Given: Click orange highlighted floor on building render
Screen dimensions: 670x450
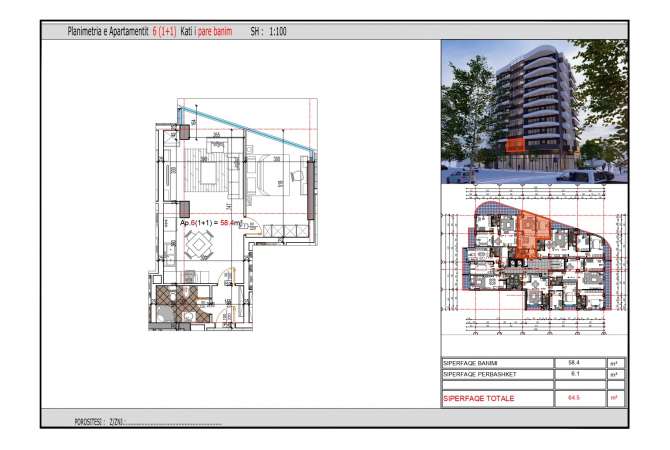Looking at the screenshot, I should [515, 147].
